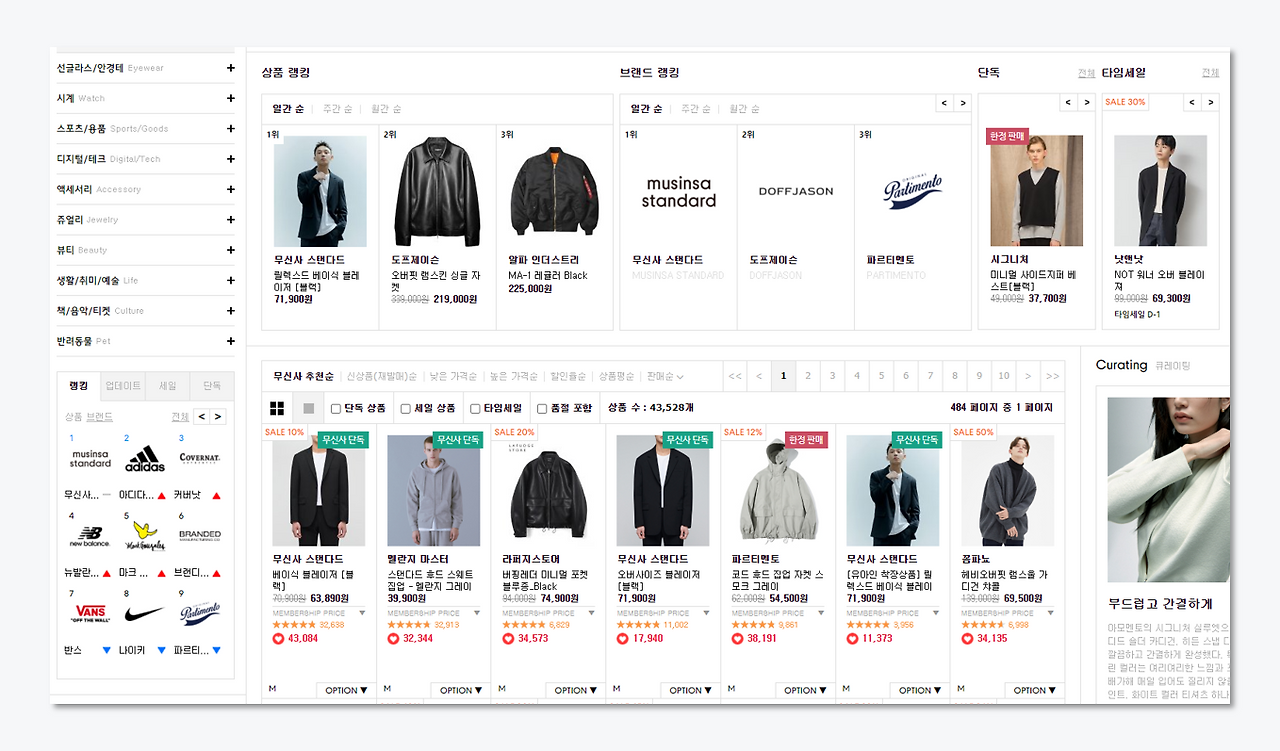This screenshot has height=751, width=1280.
Task: Go to page 10 of results
Action: [1003, 376]
